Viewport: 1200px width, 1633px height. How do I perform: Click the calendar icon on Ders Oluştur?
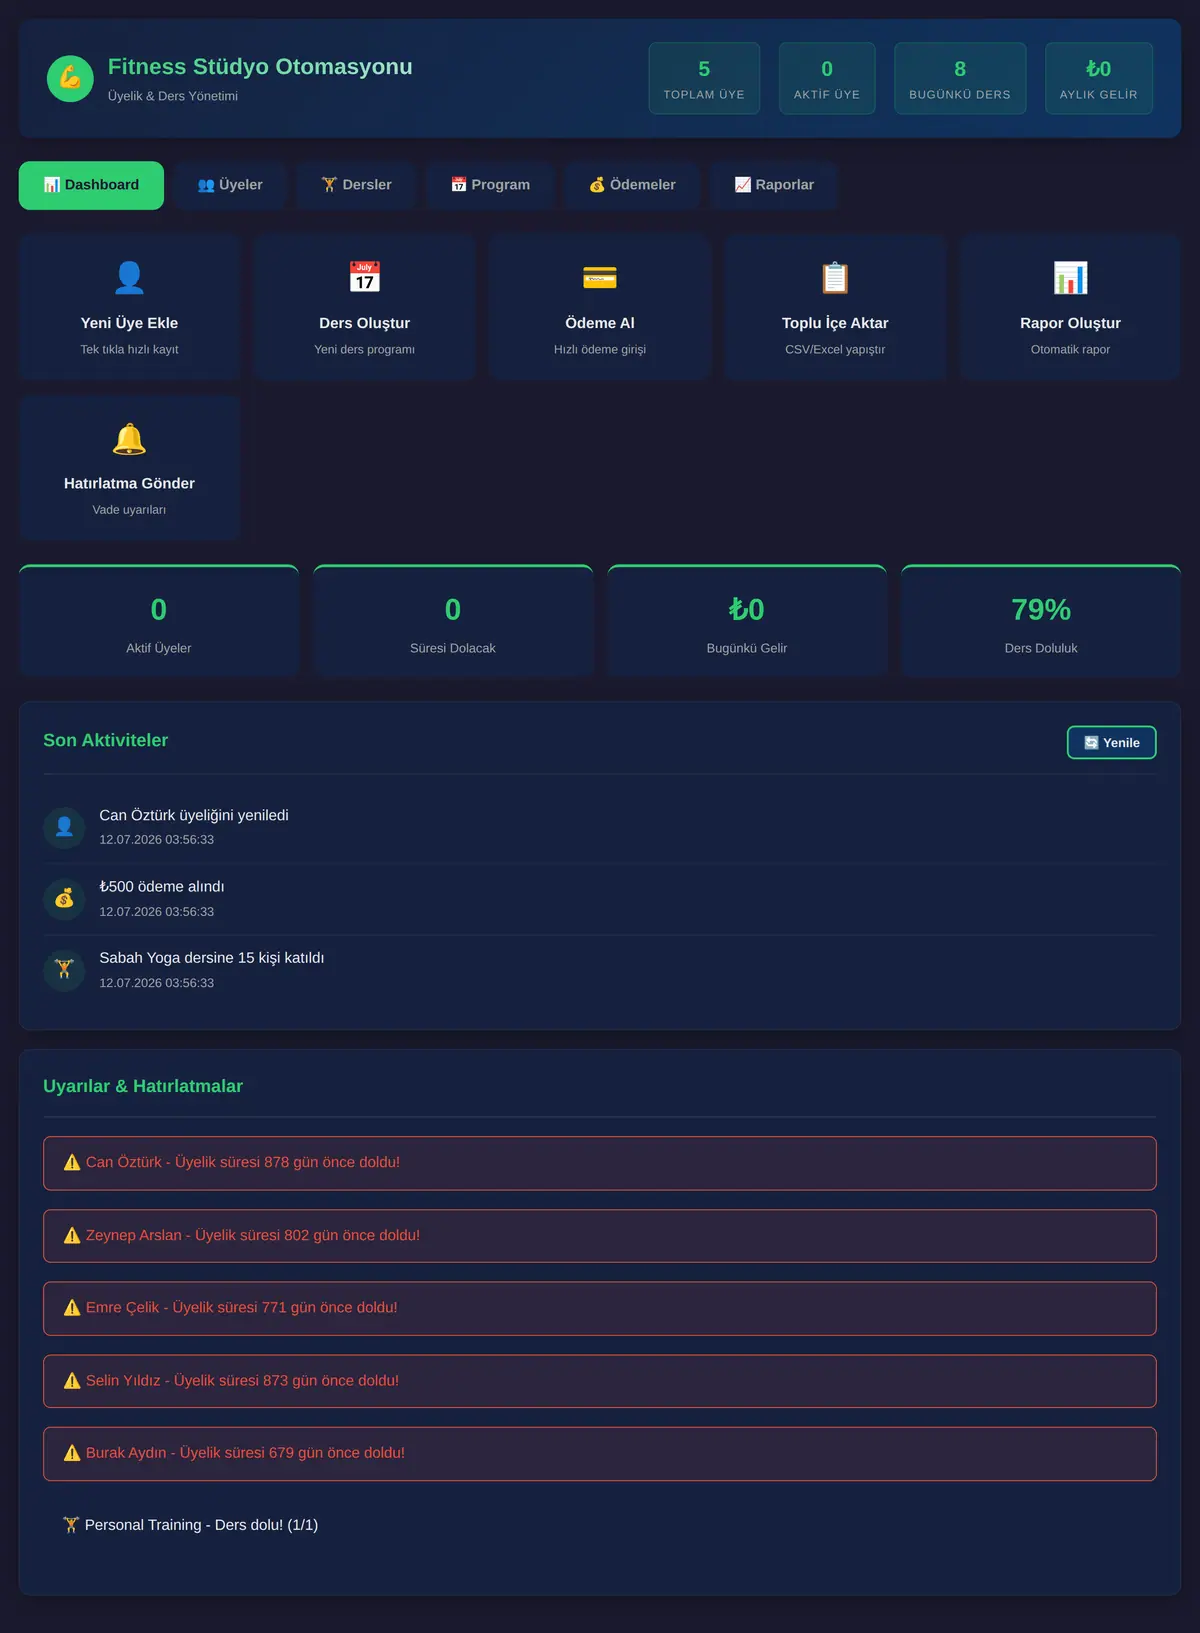(365, 277)
